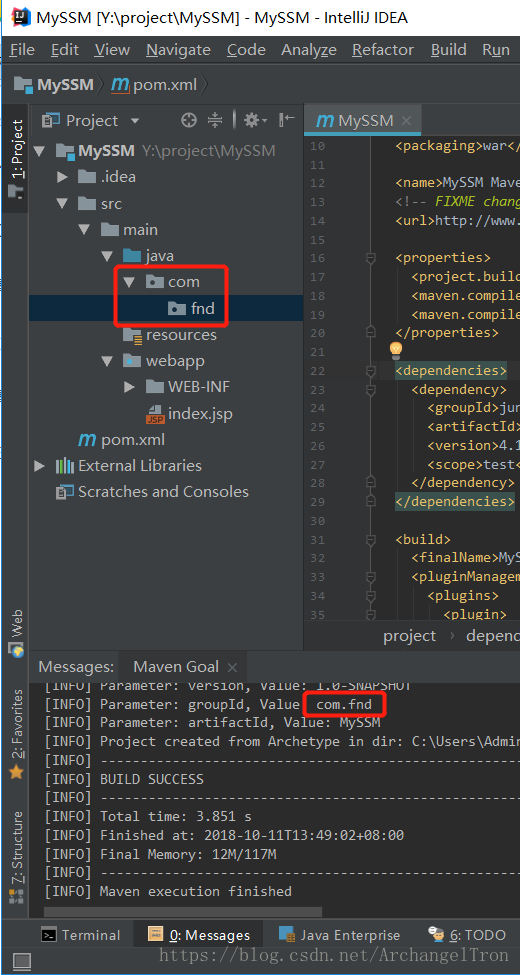Collapse the java folder
The image size is (520, 975).
tap(107, 256)
